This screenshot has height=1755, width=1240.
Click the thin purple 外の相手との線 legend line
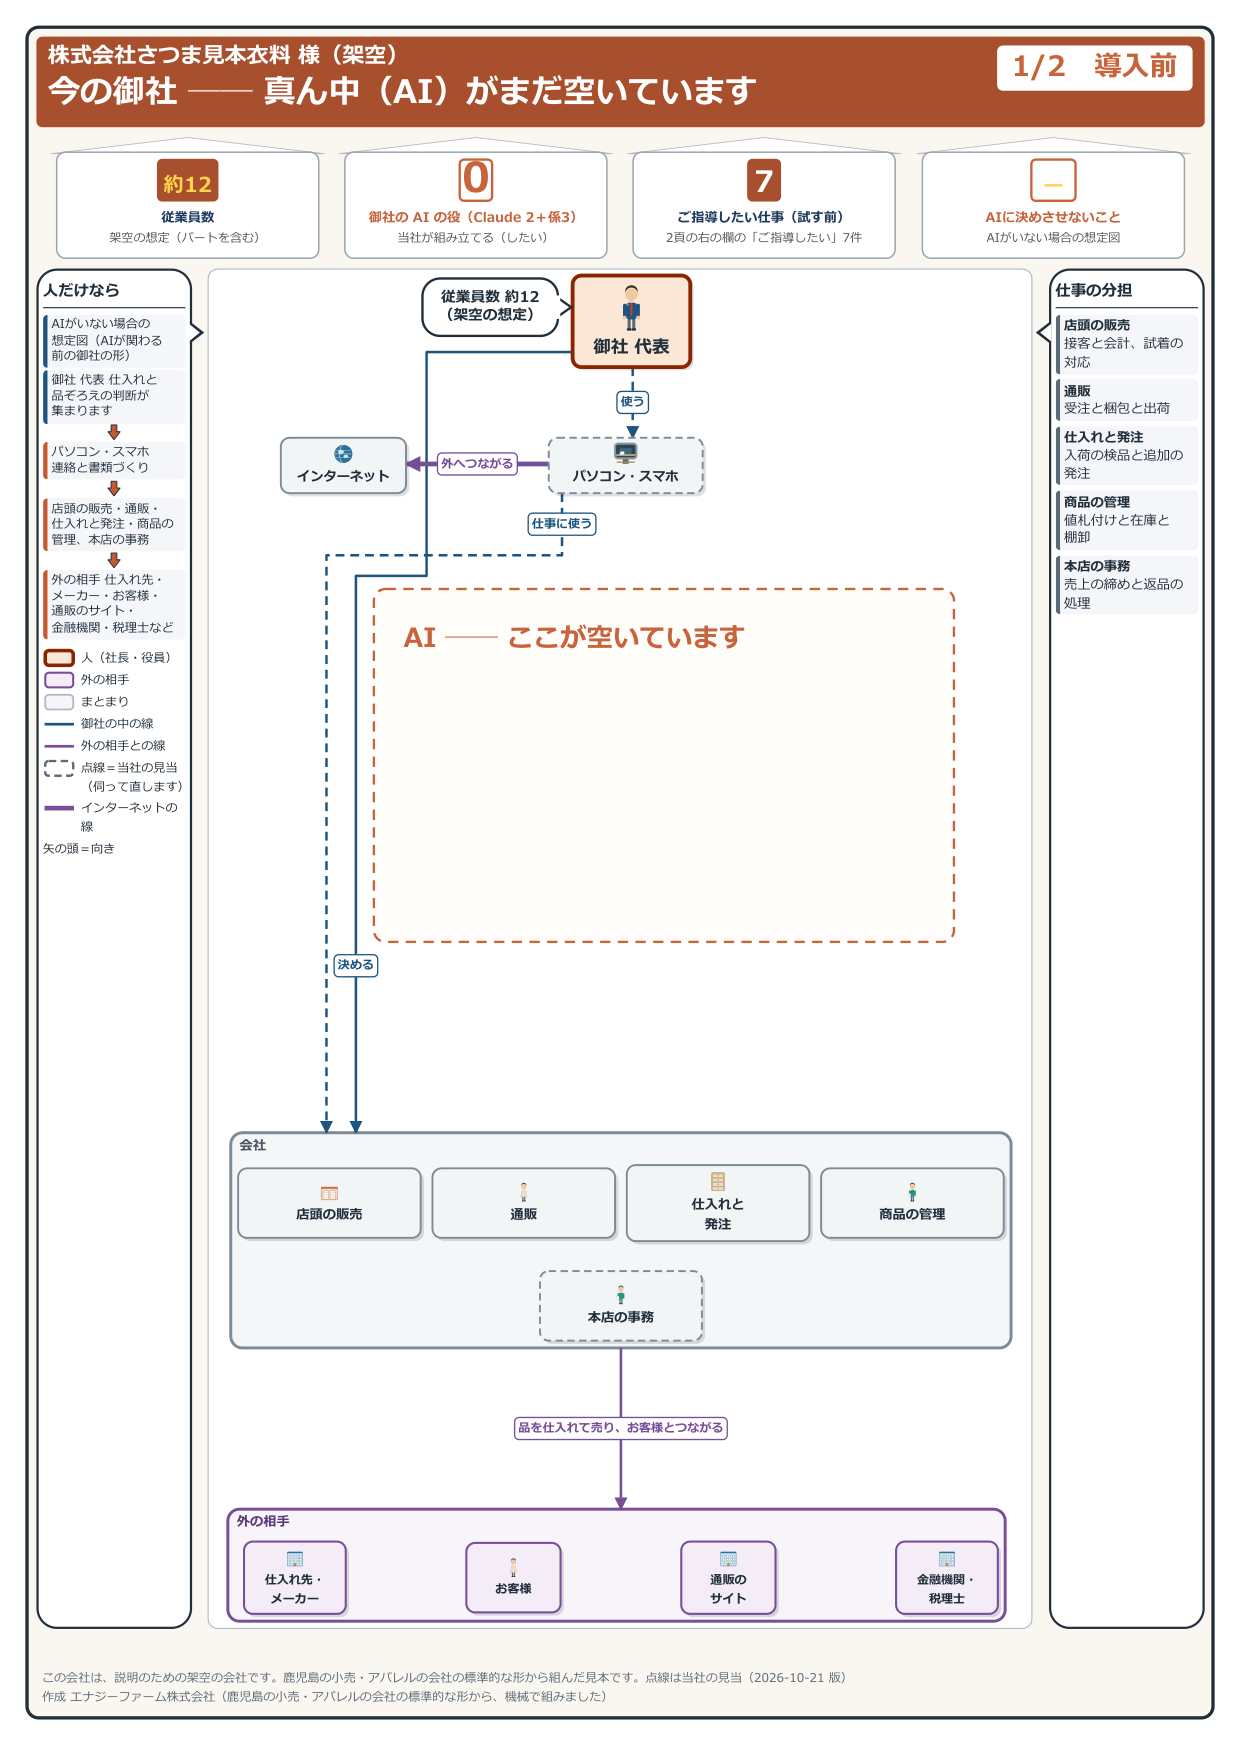click(x=60, y=746)
